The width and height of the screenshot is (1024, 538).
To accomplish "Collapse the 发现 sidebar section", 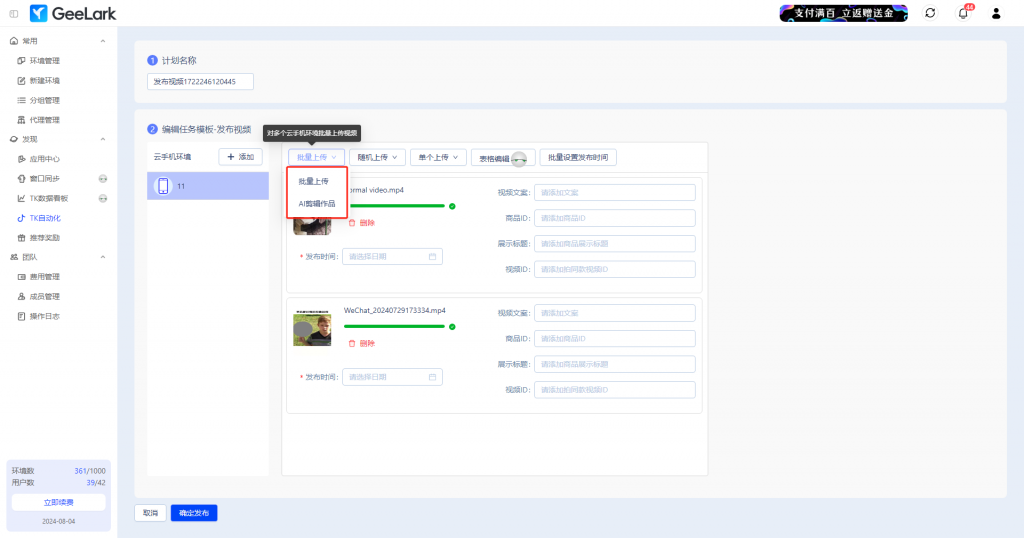I will click(103, 139).
